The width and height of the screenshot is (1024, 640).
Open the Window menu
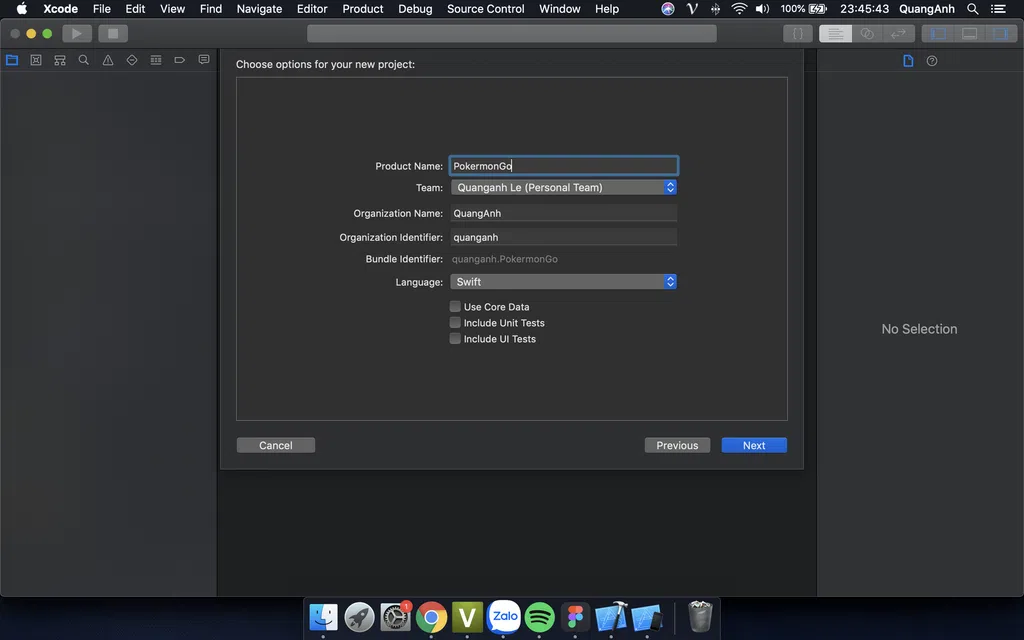[x=560, y=9]
